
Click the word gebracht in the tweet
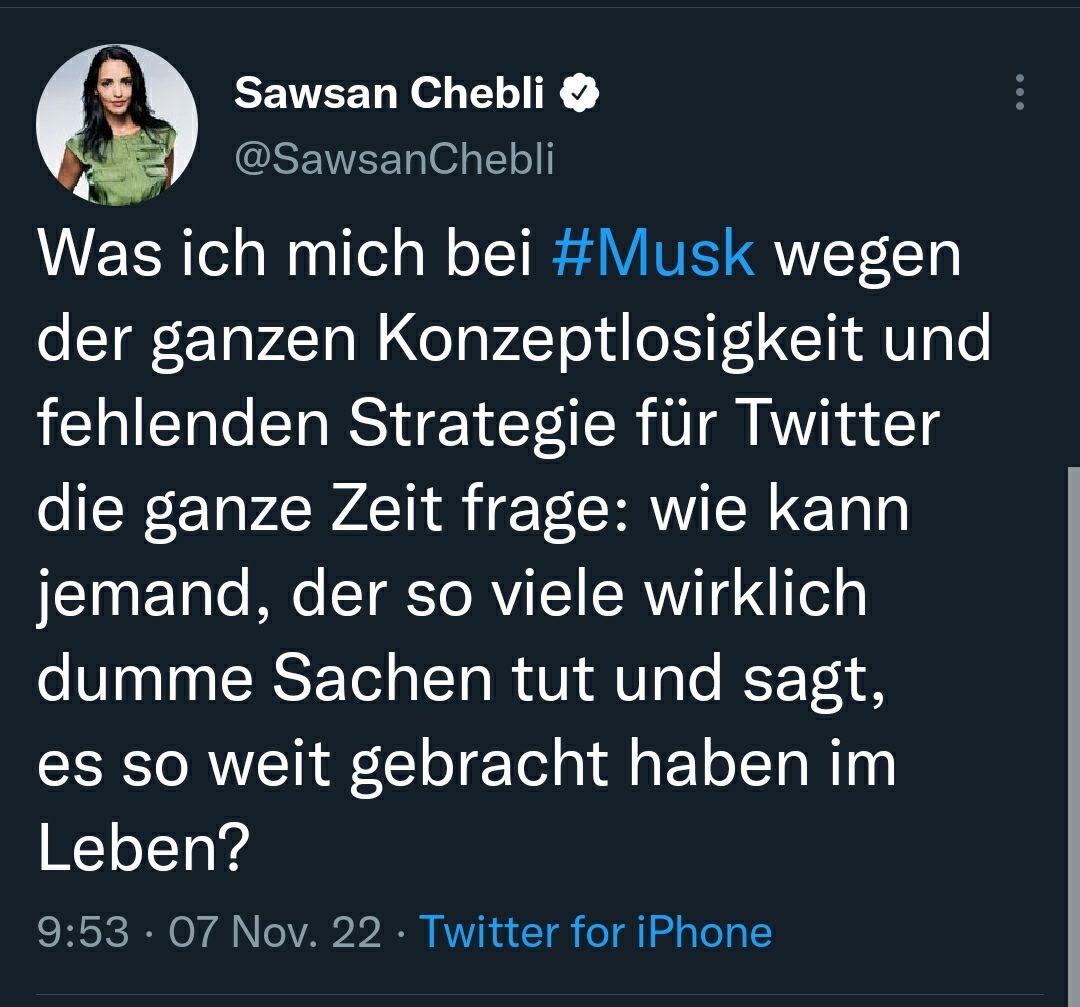point(481,764)
